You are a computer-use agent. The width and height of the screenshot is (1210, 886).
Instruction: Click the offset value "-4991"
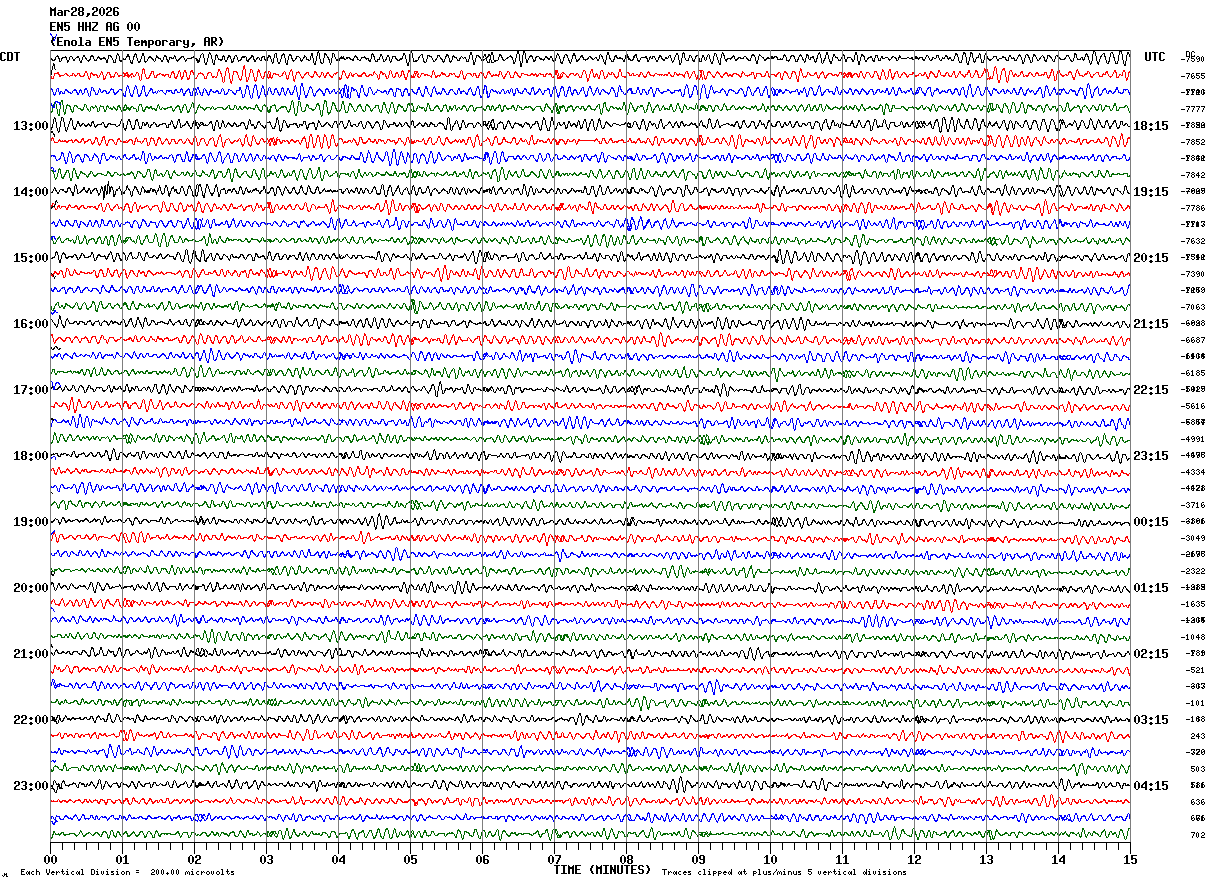pos(1193,439)
